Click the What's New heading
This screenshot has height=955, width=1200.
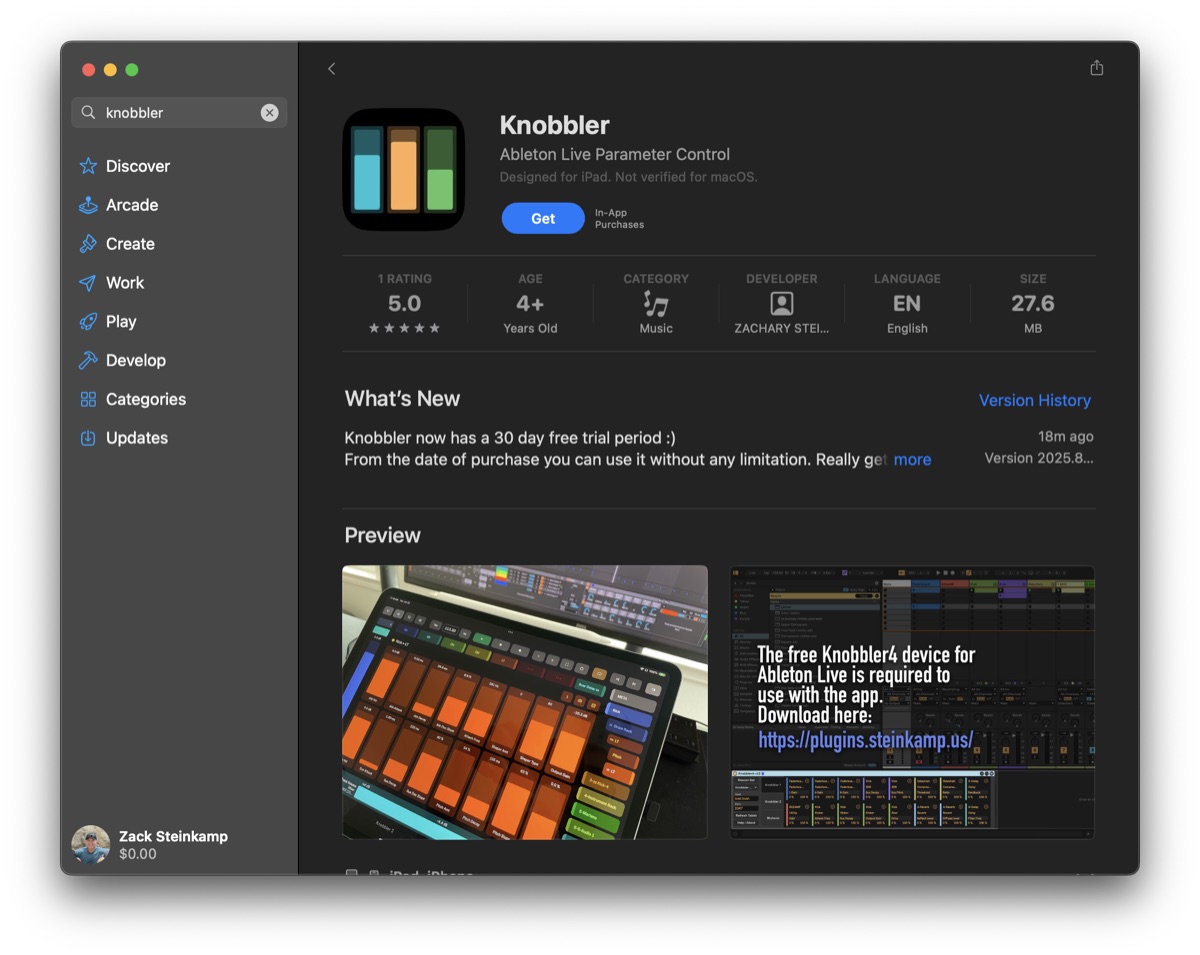[402, 398]
